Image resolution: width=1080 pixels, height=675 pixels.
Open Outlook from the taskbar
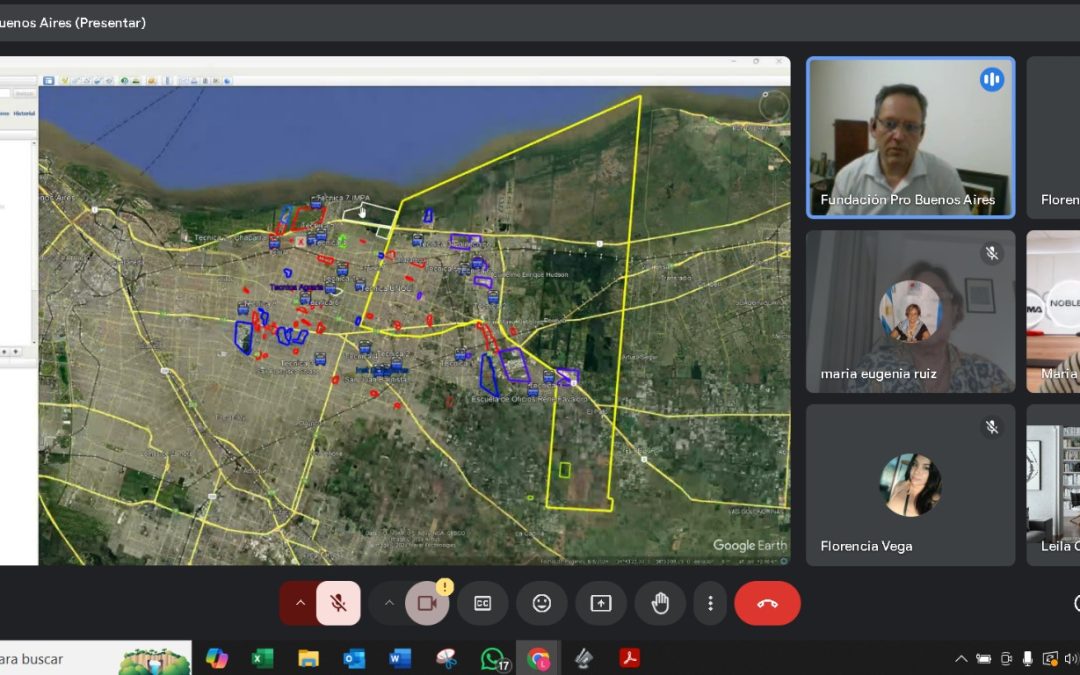pos(354,658)
